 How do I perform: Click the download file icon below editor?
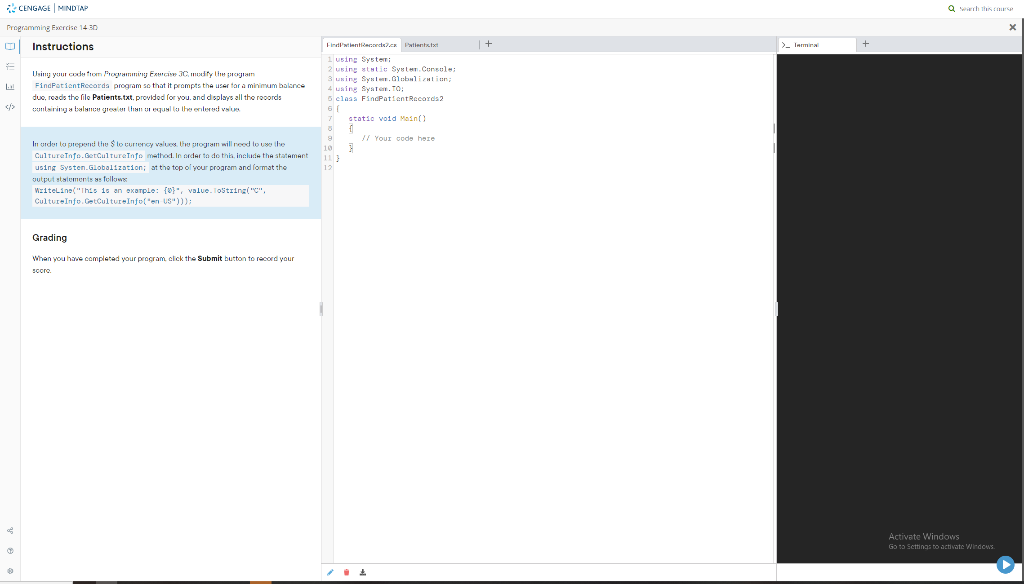coord(362,573)
